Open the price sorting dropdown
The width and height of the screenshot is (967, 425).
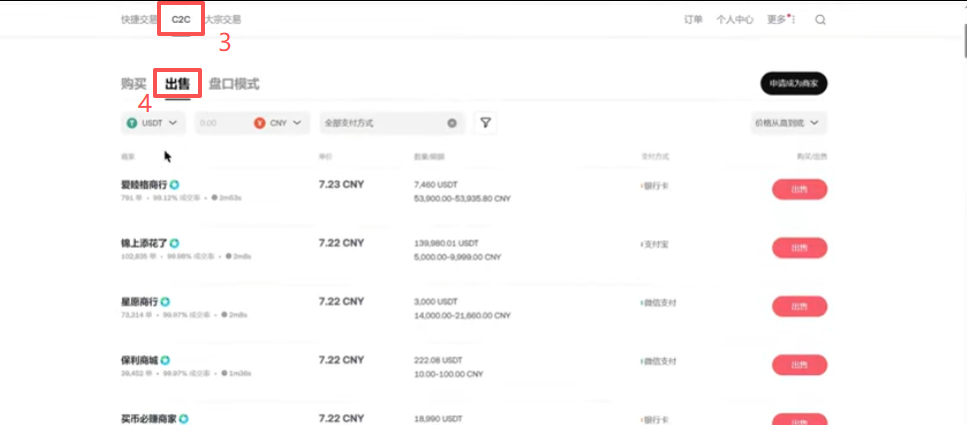(788, 123)
